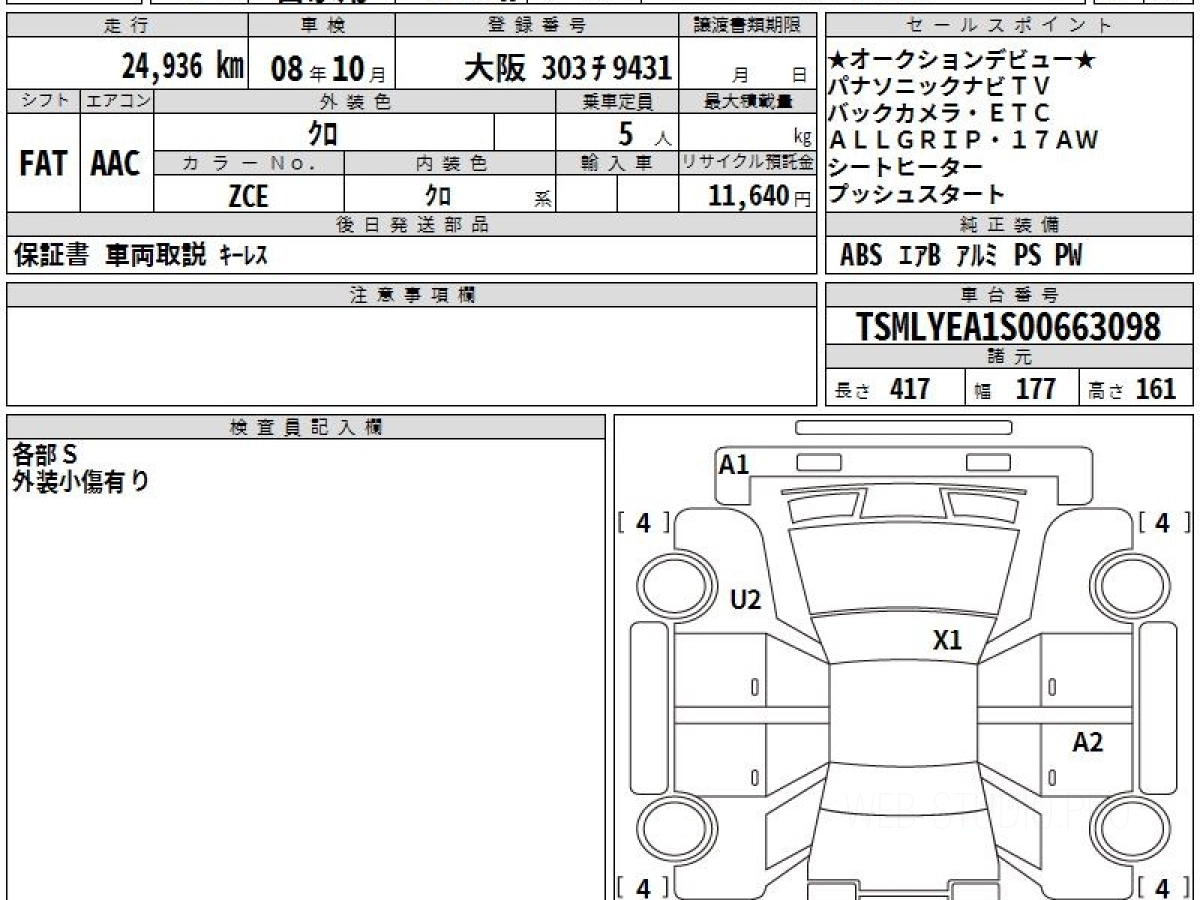The height and width of the screenshot is (900, 1200).
Task: Select the ABS equipment entry
Action: 861,256
